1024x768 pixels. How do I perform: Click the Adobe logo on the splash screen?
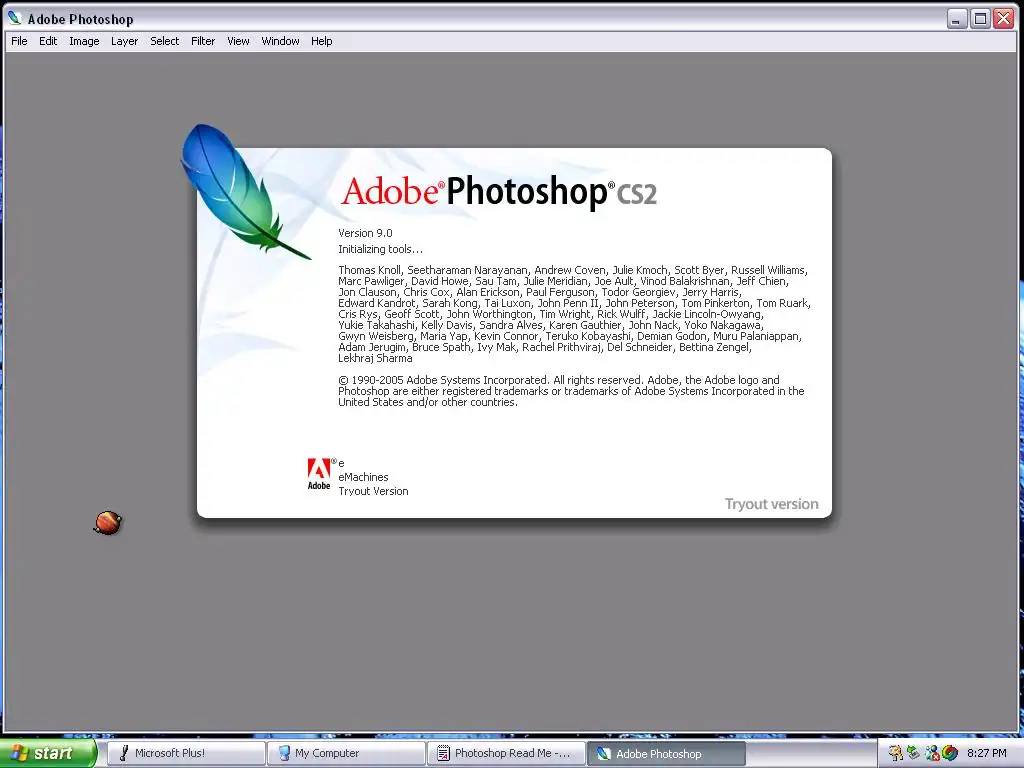319,474
